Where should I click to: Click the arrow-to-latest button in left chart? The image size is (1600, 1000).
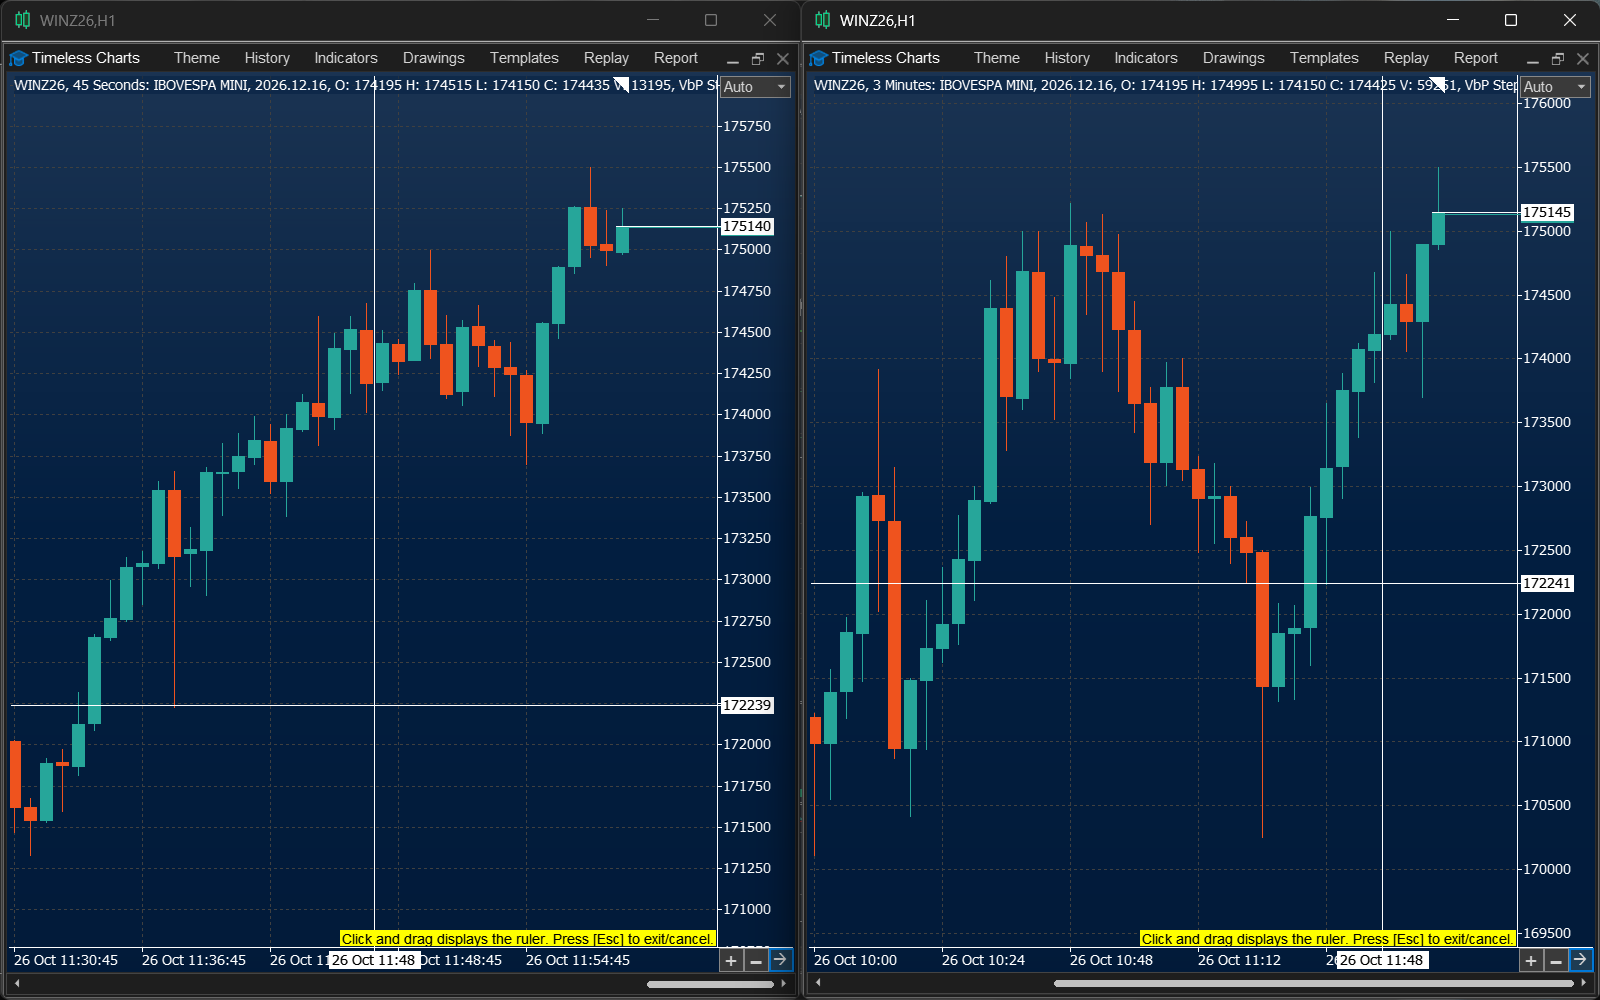pos(780,960)
